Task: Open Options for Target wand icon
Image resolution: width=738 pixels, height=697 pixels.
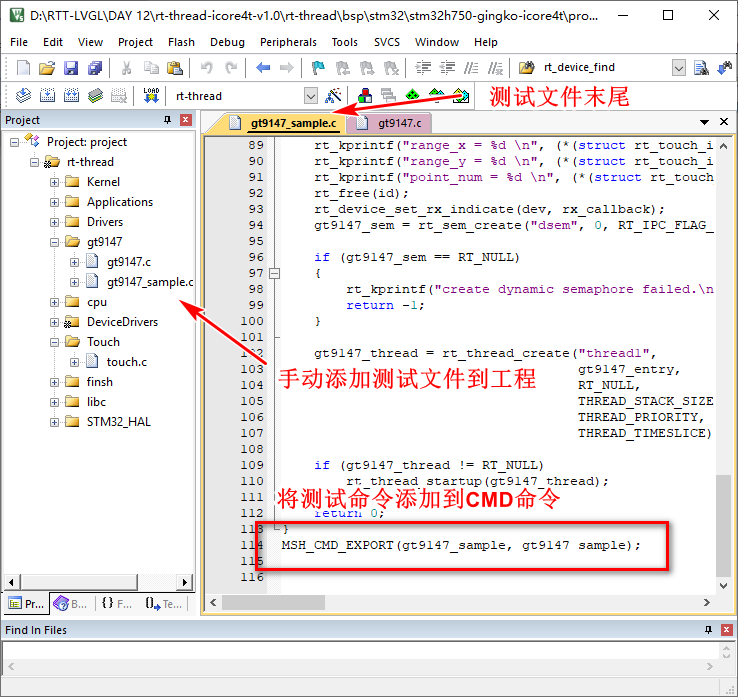Action: click(334, 95)
